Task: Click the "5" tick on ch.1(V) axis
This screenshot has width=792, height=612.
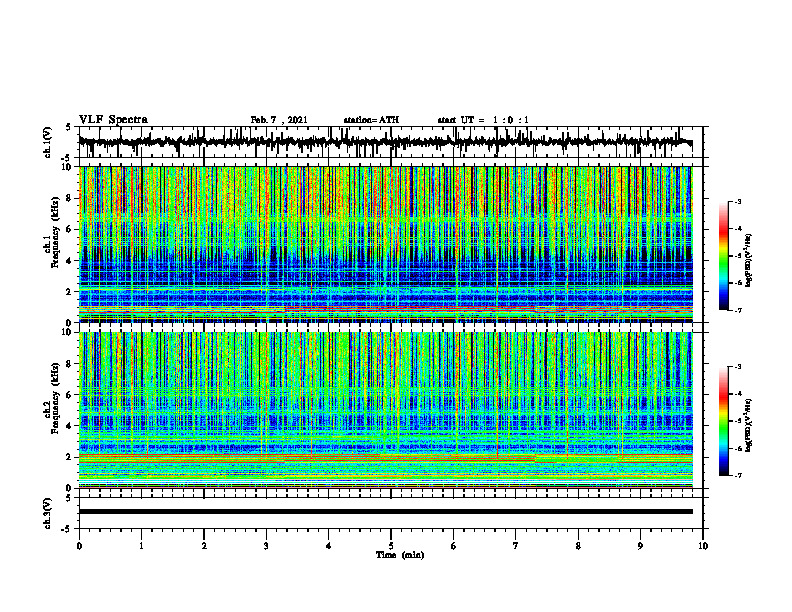Action: click(x=68, y=127)
